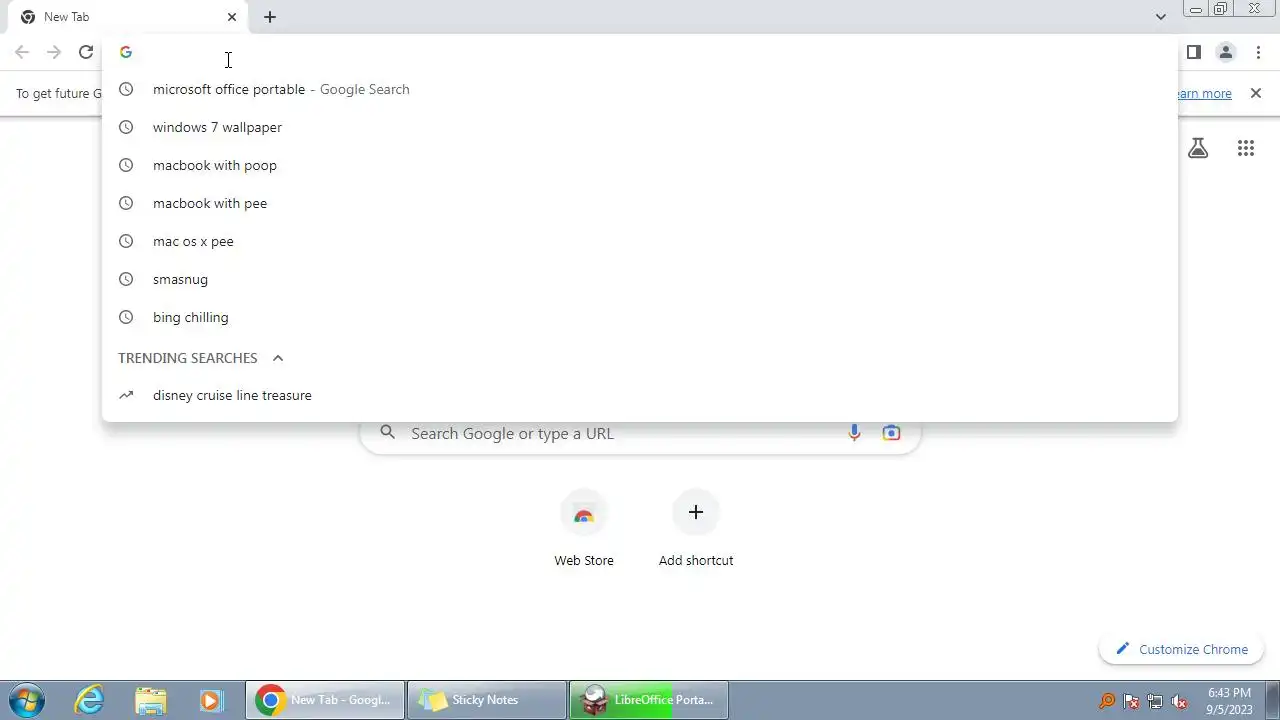The width and height of the screenshot is (1280, 720).
Task: Click the browser forward arrow
Action: (54, 52)
